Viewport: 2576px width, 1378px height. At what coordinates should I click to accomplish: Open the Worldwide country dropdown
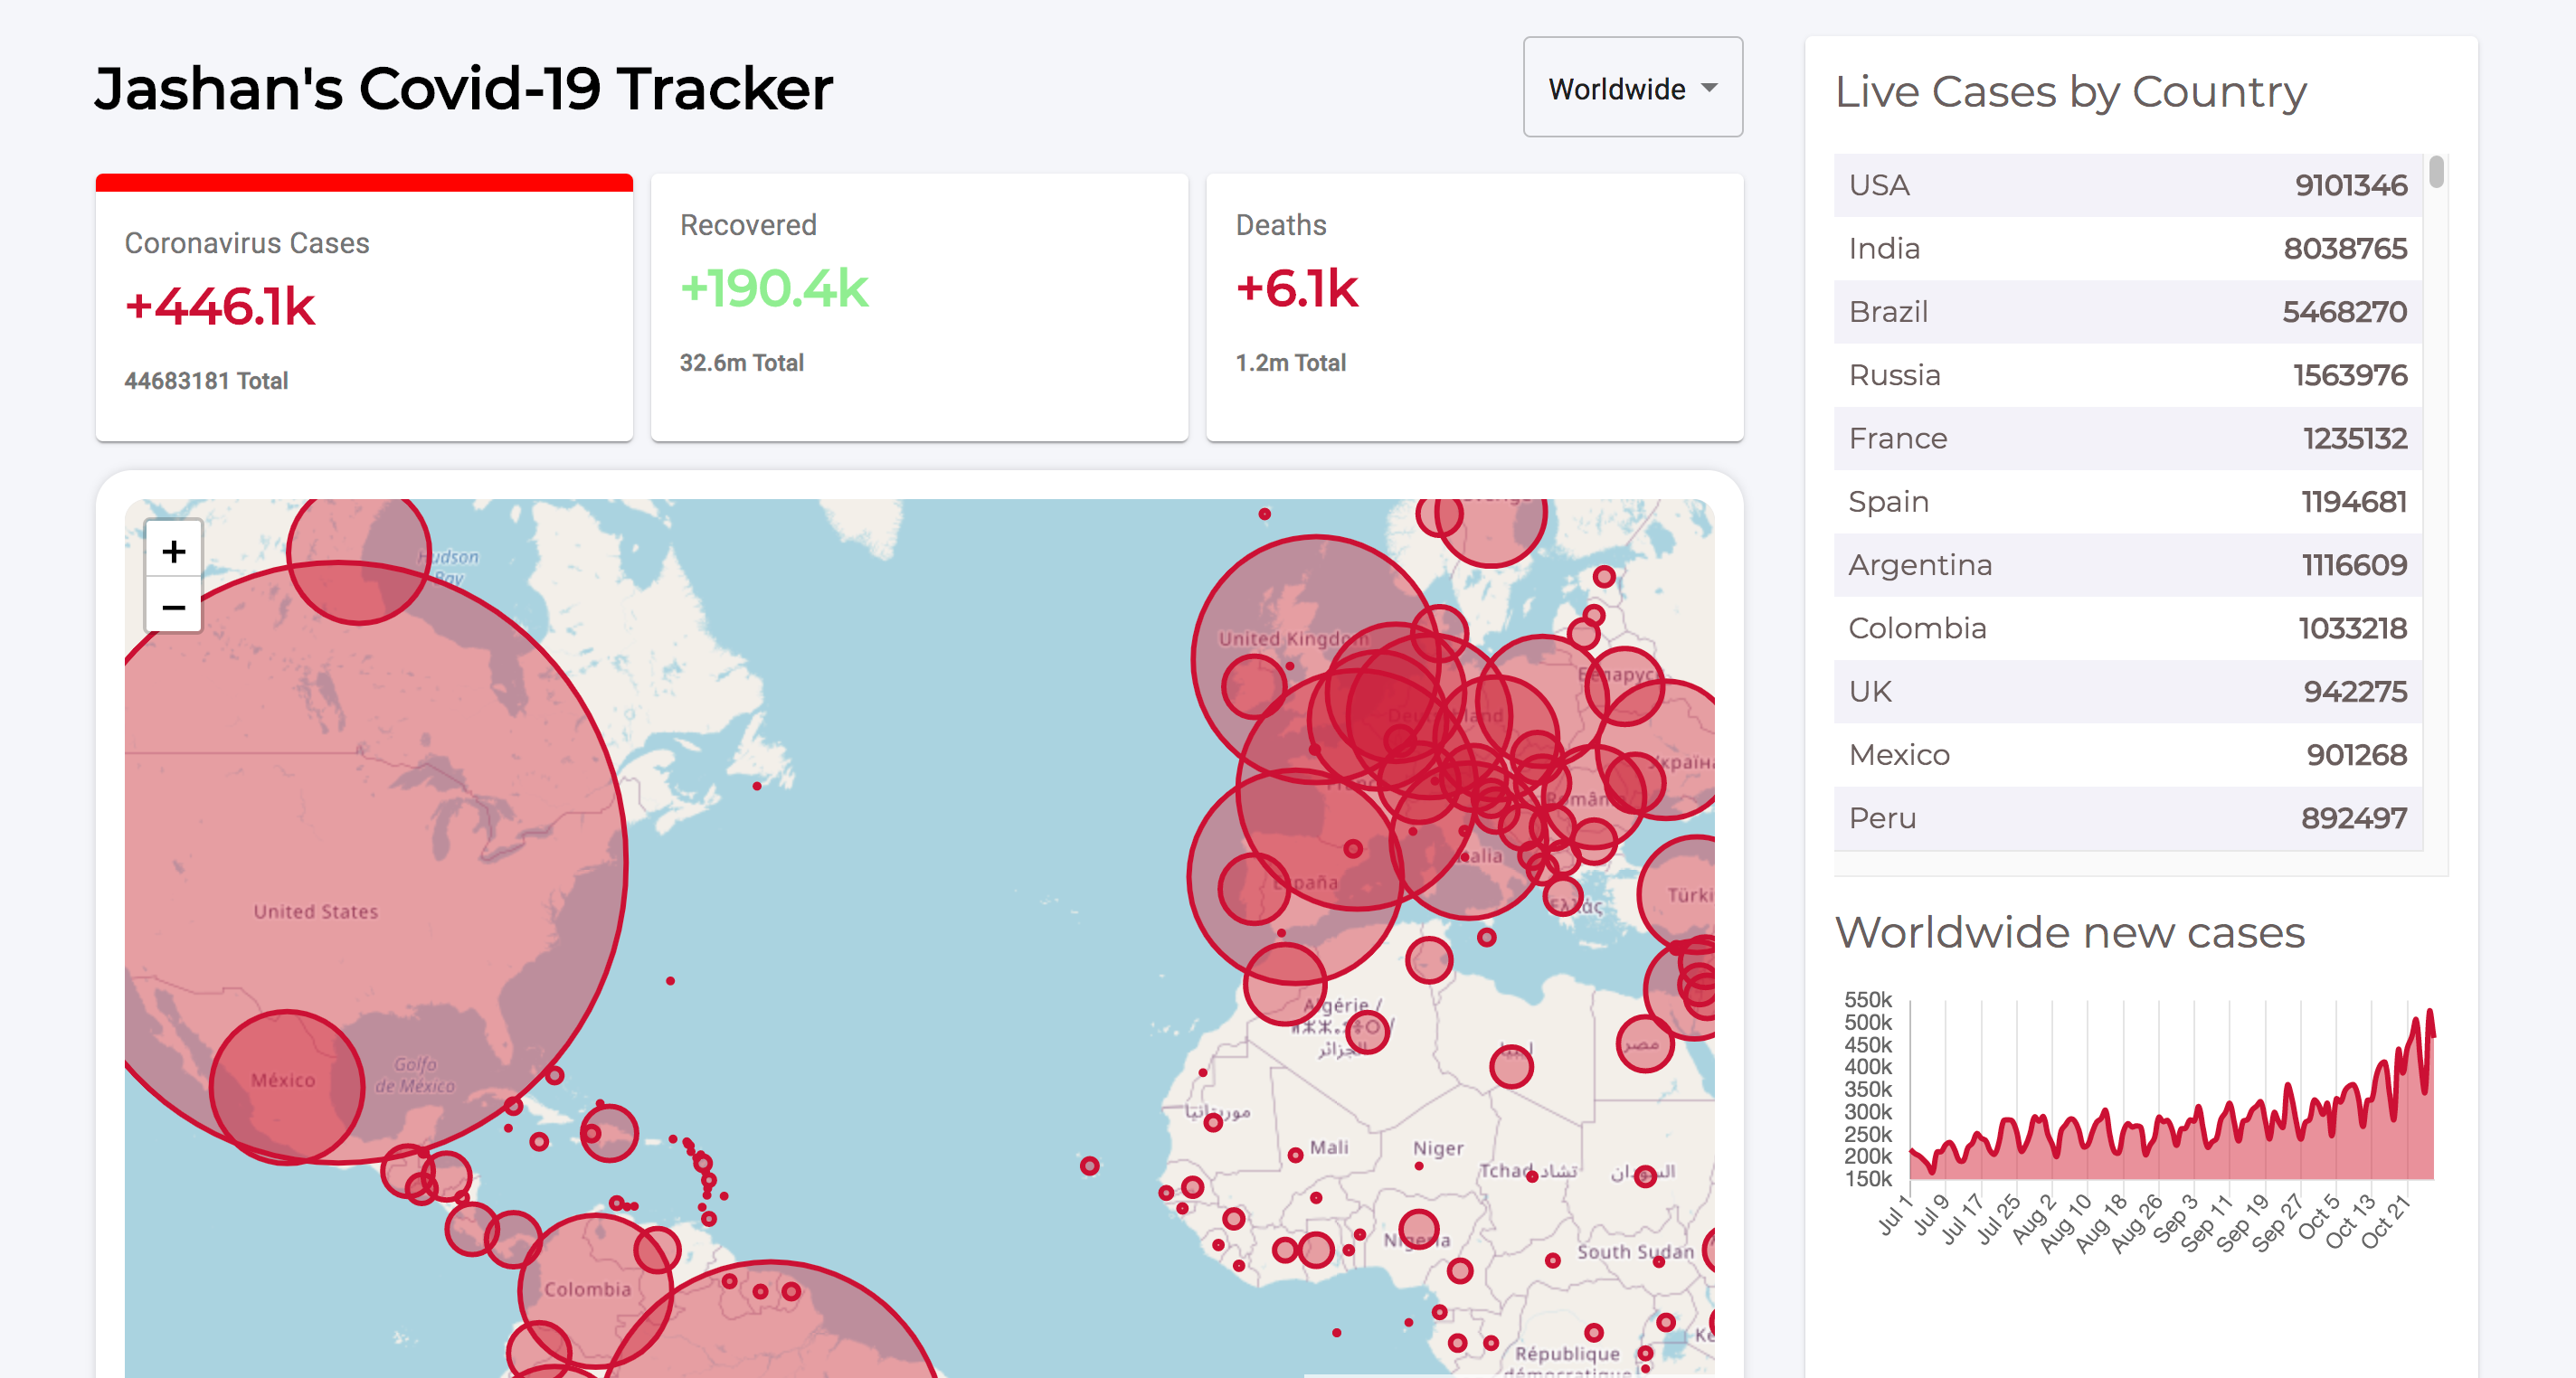[x=1631, y=88]
